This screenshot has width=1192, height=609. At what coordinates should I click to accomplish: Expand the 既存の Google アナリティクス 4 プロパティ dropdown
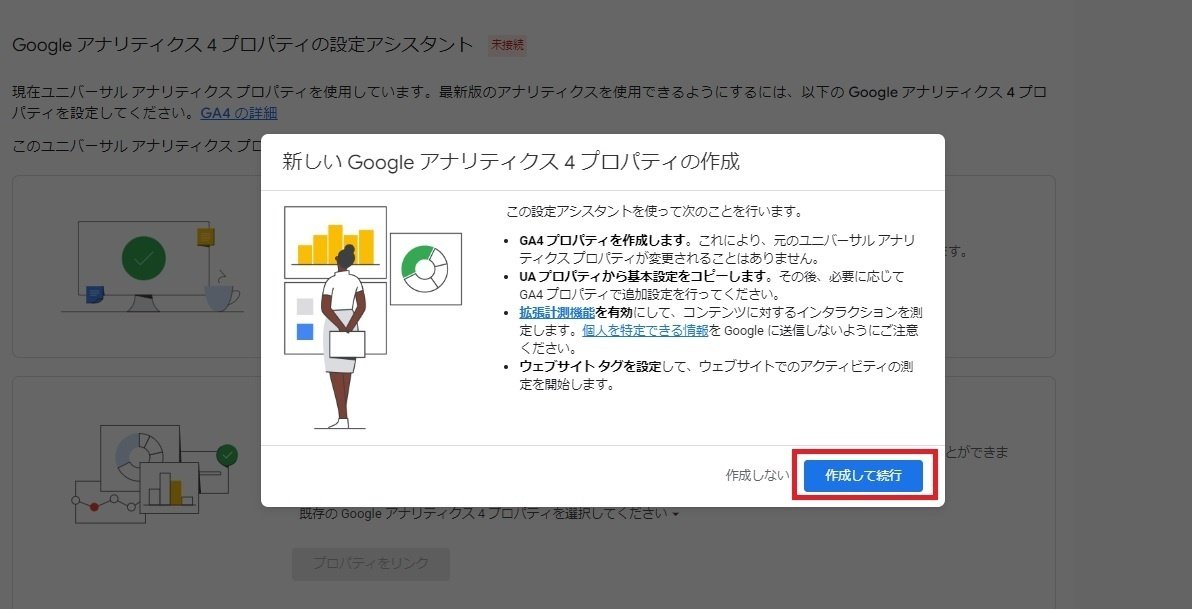(490, 514)
